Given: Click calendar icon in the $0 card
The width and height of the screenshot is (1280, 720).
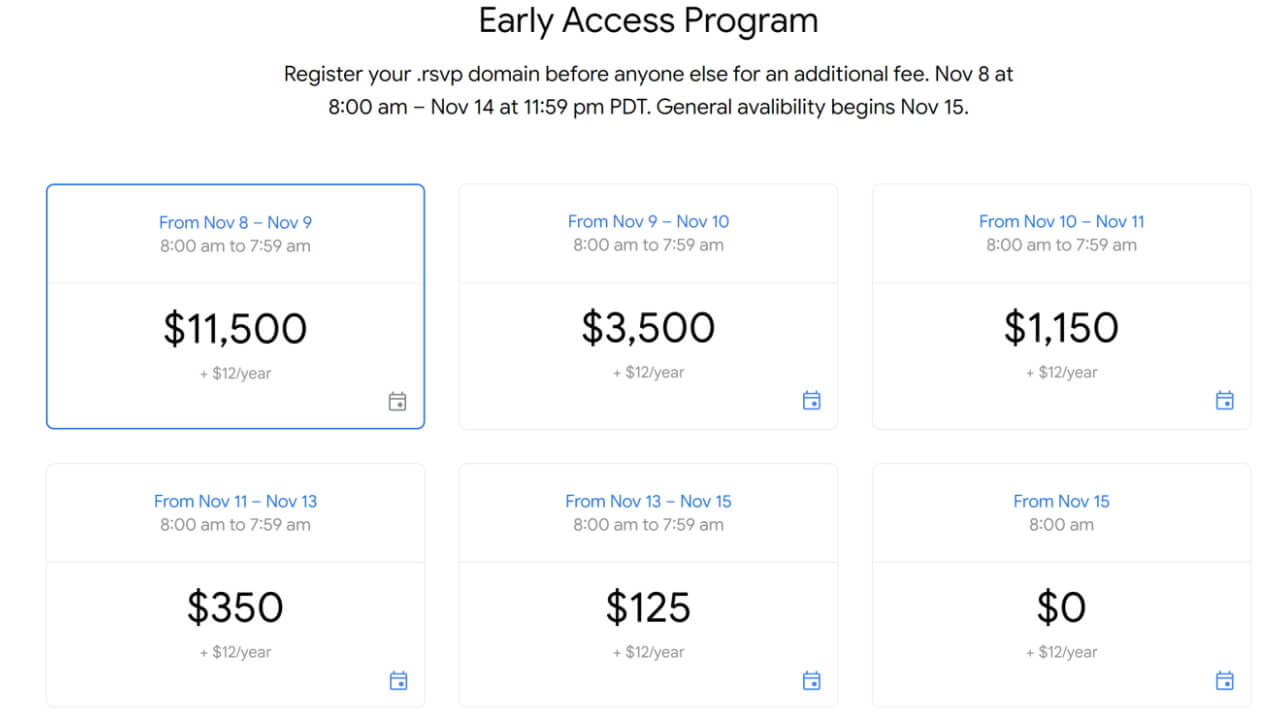Looking at the screenshot, I should pos(1224,681).
